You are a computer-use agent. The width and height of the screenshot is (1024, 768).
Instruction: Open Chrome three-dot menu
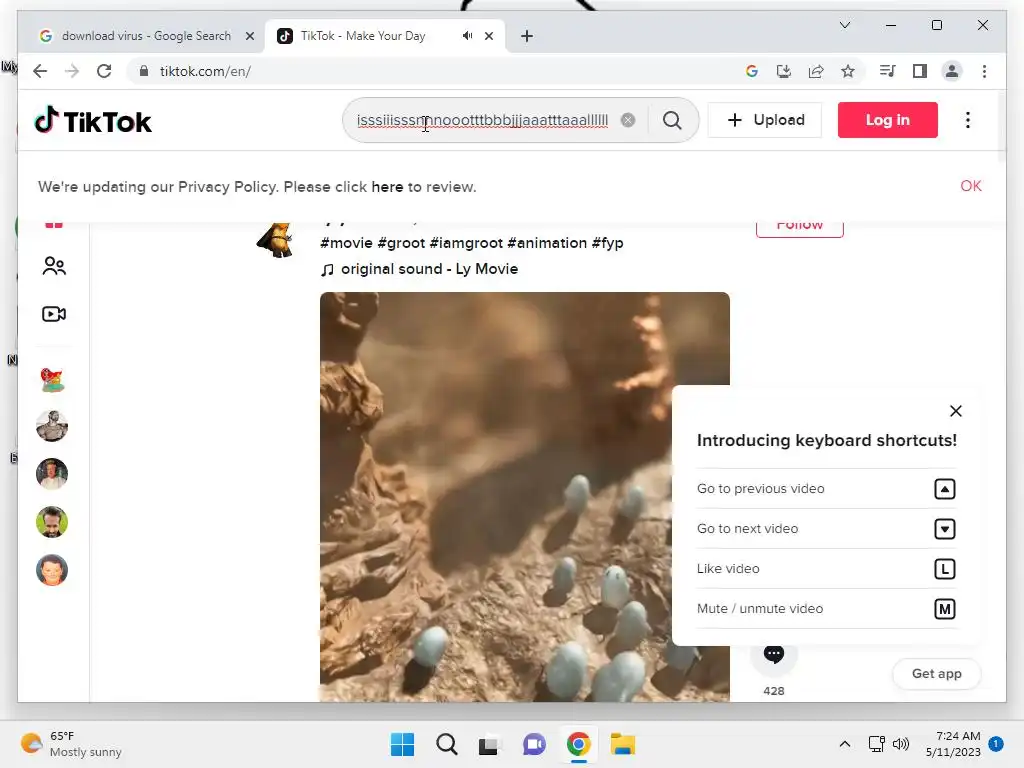click(x=984, y=71)
